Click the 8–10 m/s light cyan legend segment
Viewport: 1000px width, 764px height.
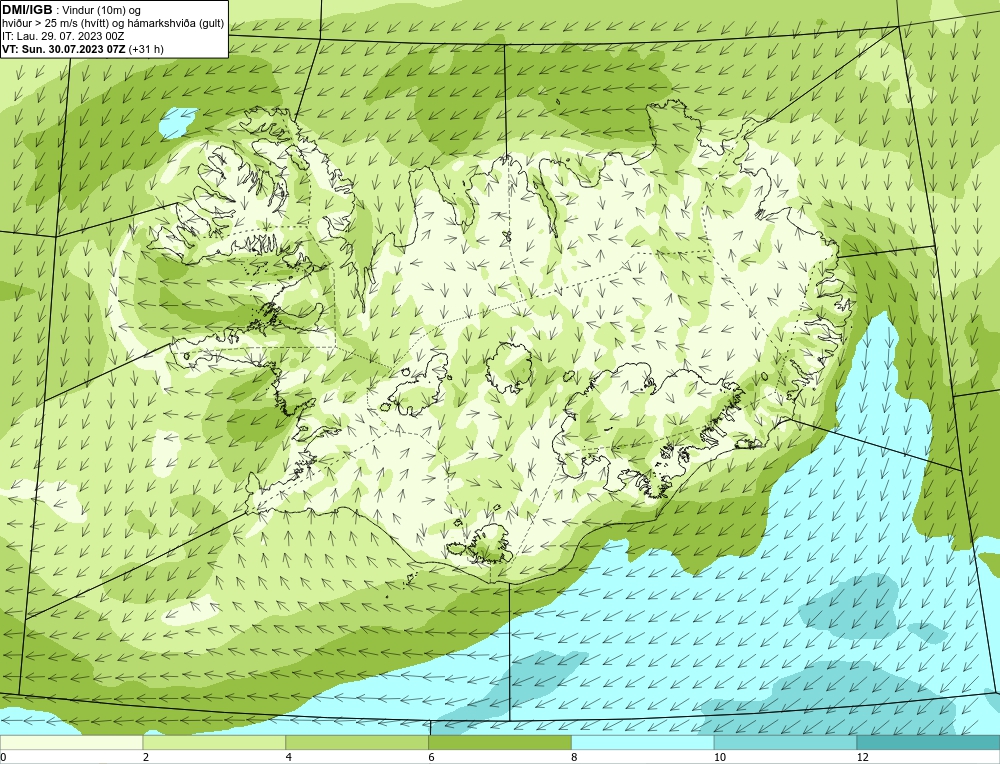(643, 742)
